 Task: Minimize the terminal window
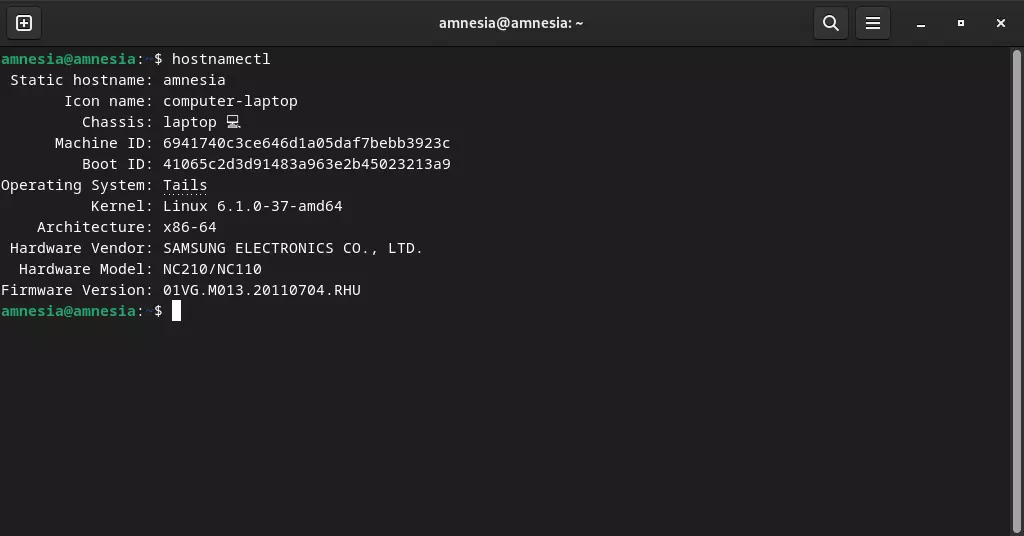click(x=921, y=24)
